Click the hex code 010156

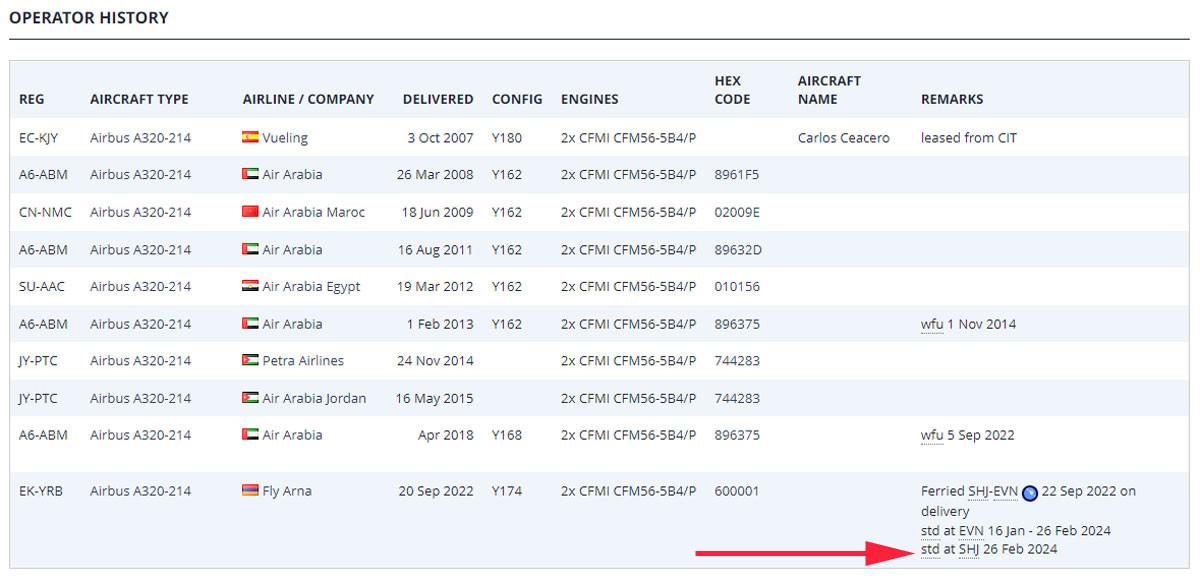coord(737,286)
